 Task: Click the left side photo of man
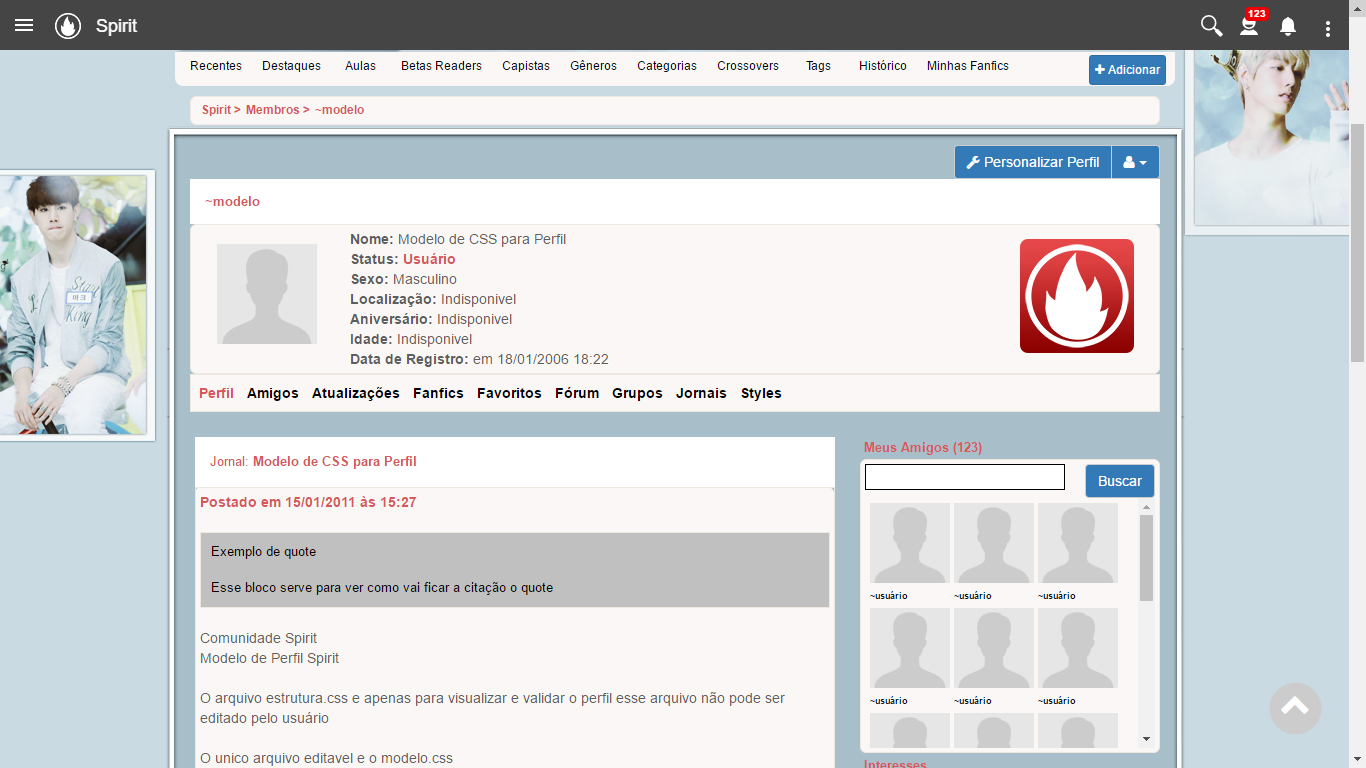74,304
